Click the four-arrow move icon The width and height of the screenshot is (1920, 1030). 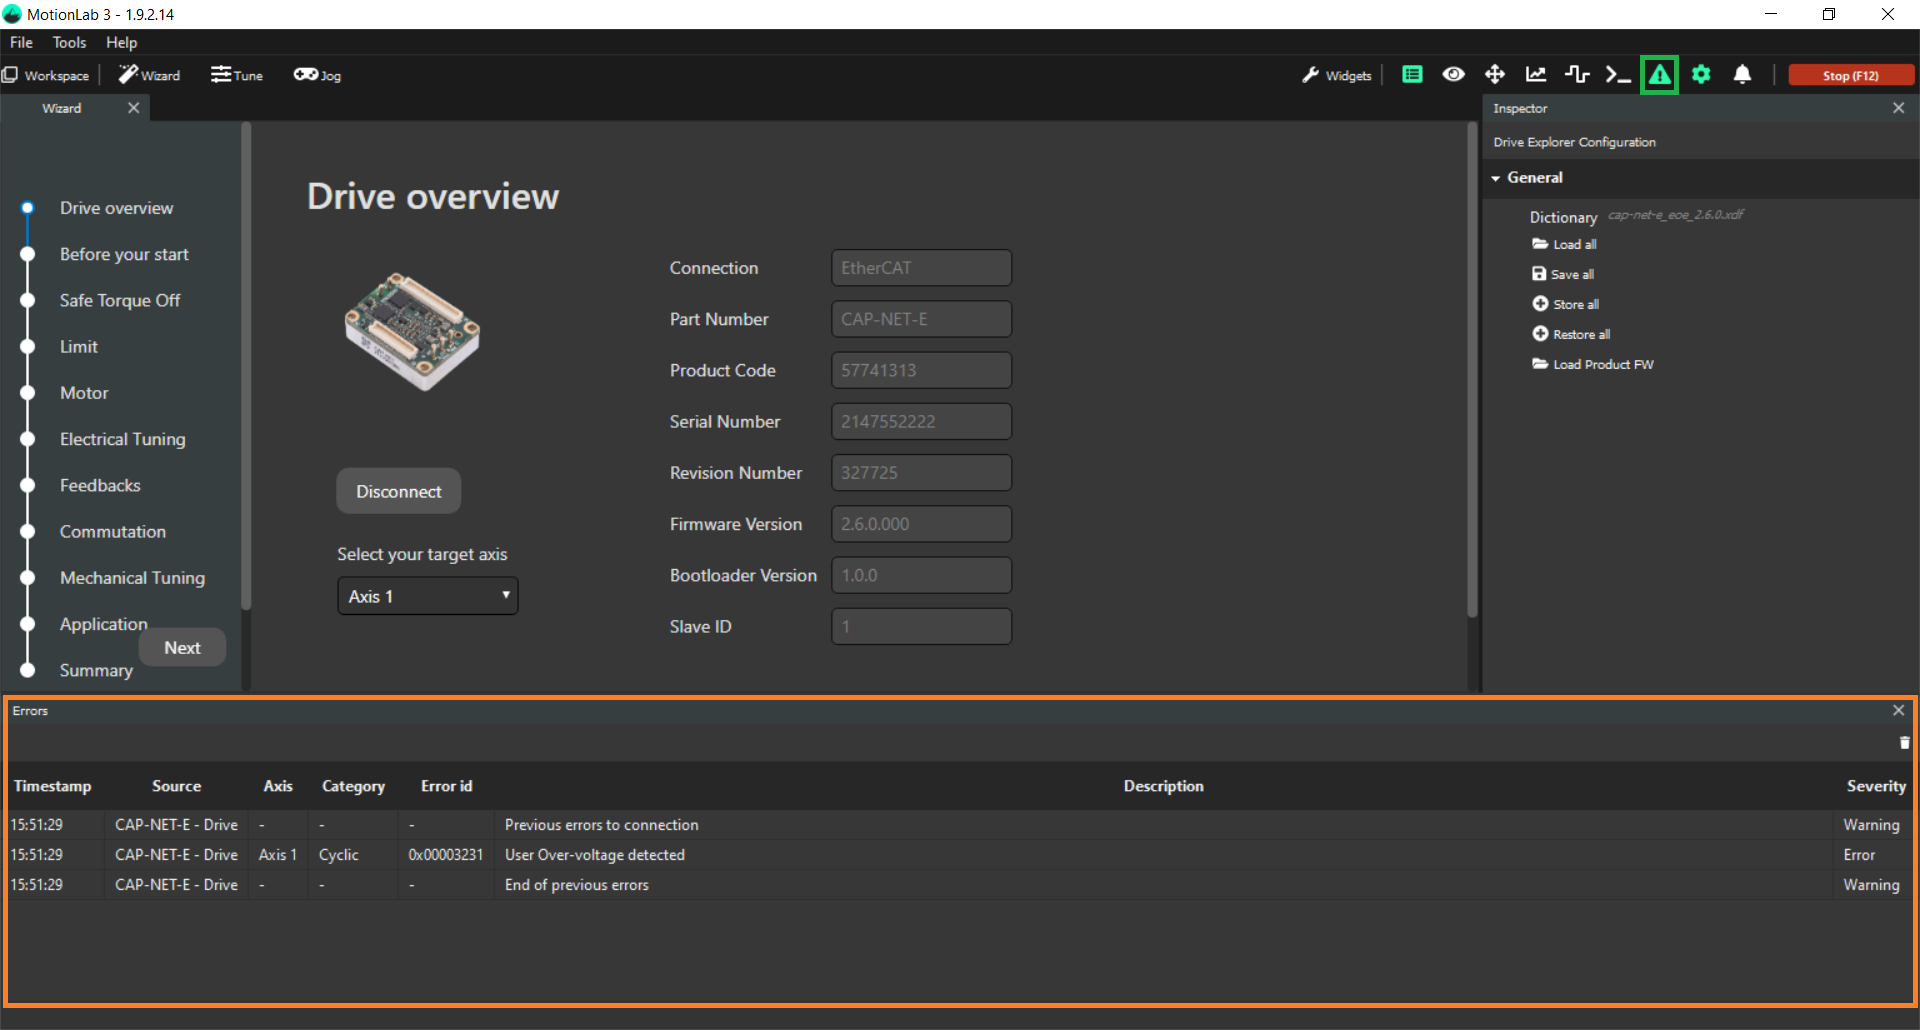[1494, 74]
